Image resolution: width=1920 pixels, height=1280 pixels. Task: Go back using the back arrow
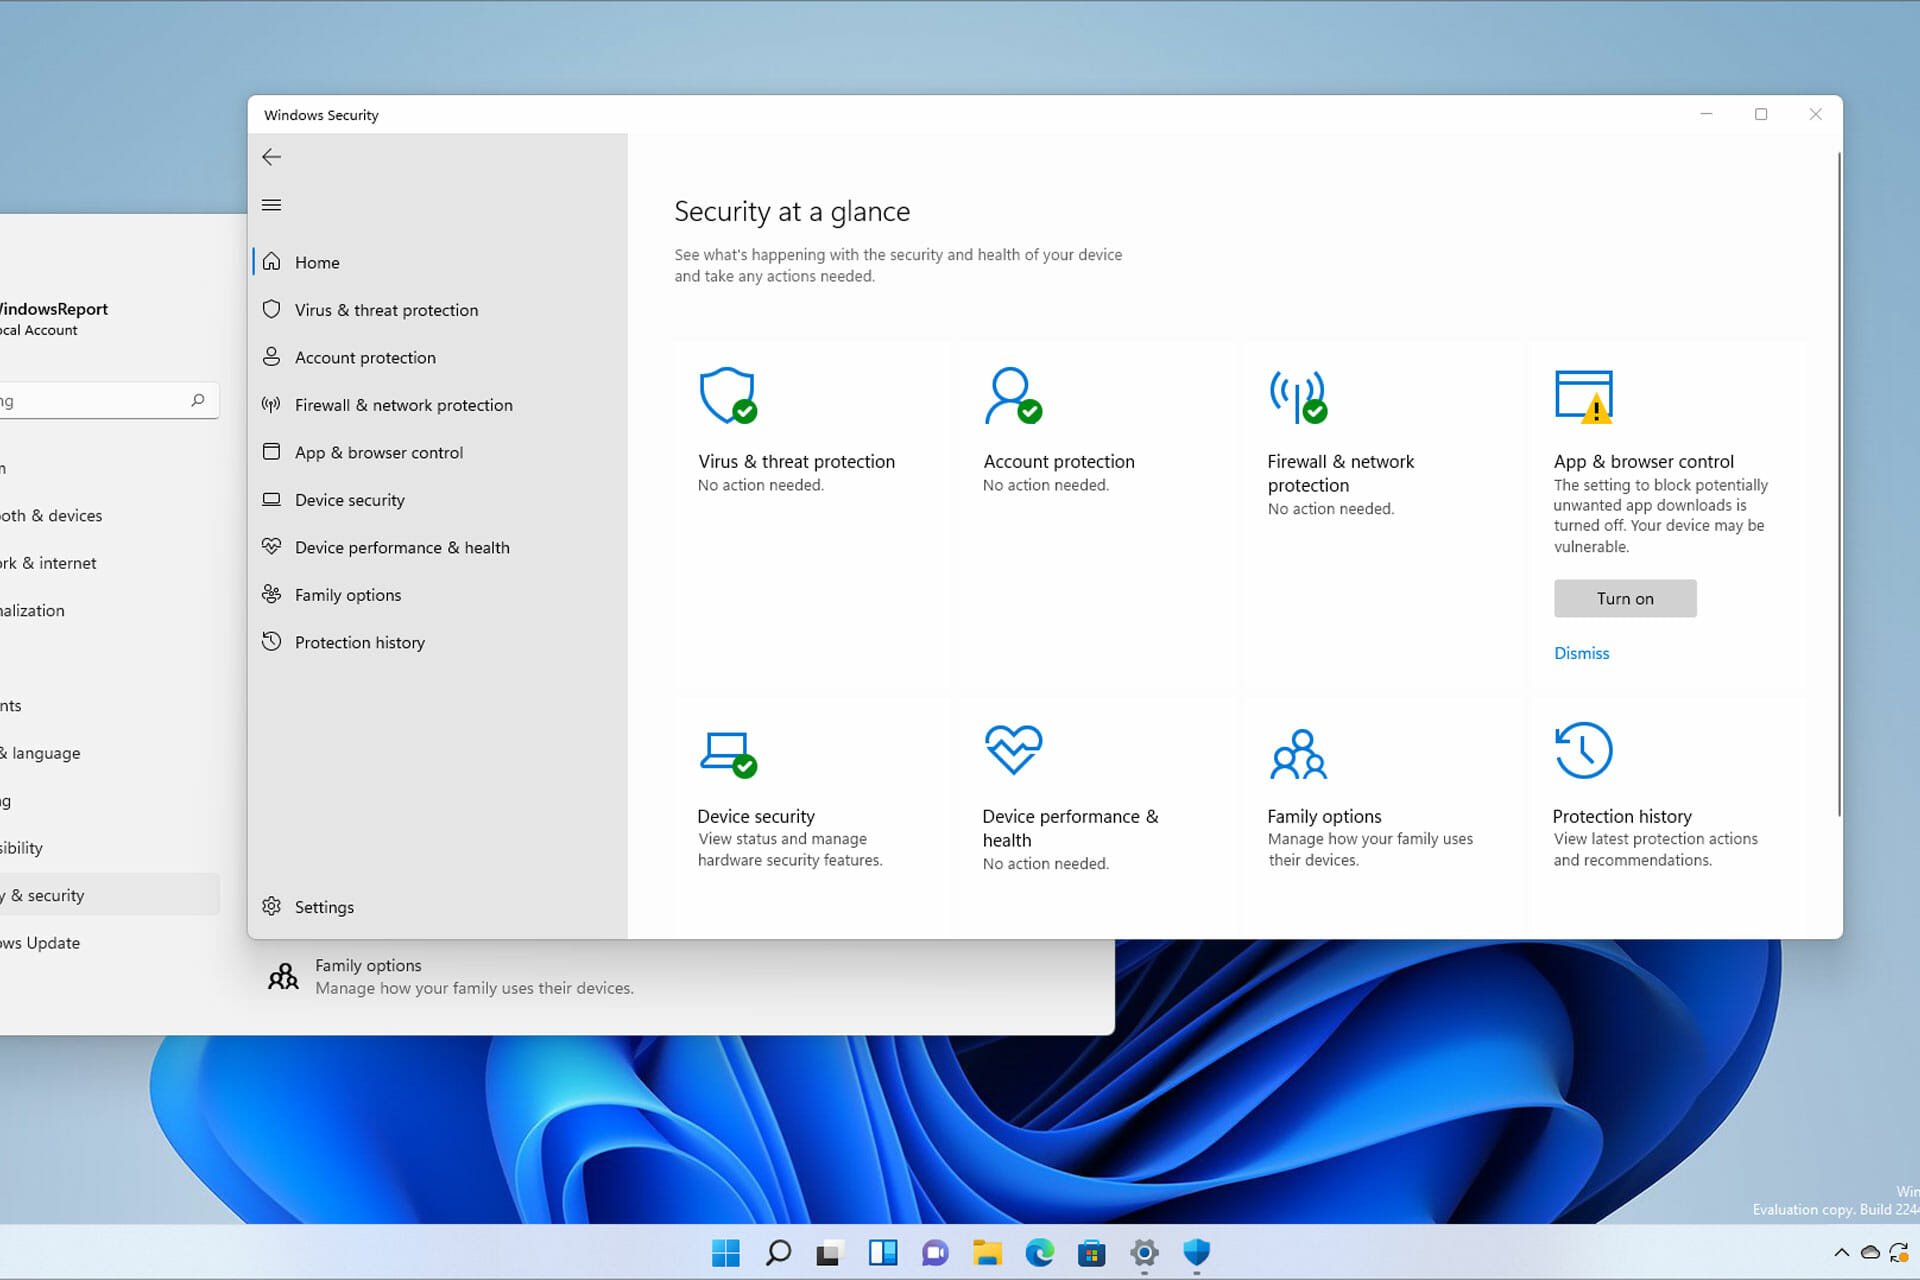point(271,157)
